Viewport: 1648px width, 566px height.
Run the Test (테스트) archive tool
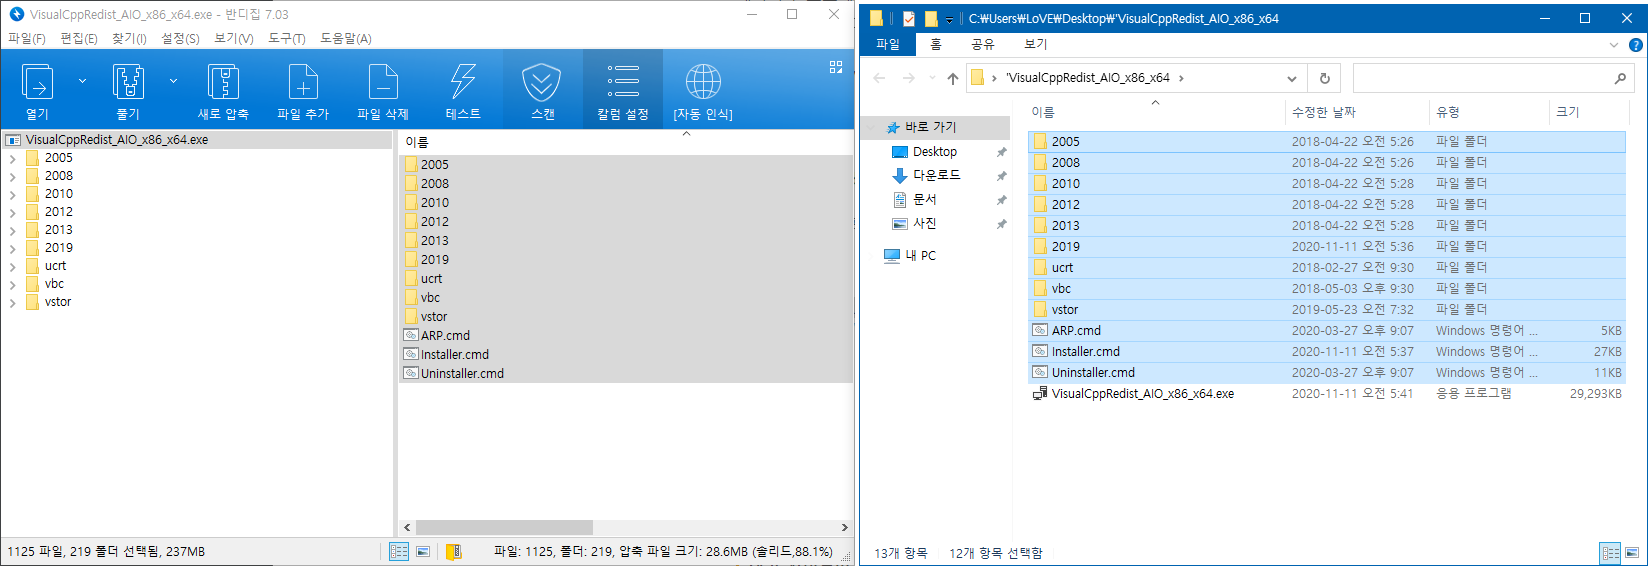coord(463,82)
